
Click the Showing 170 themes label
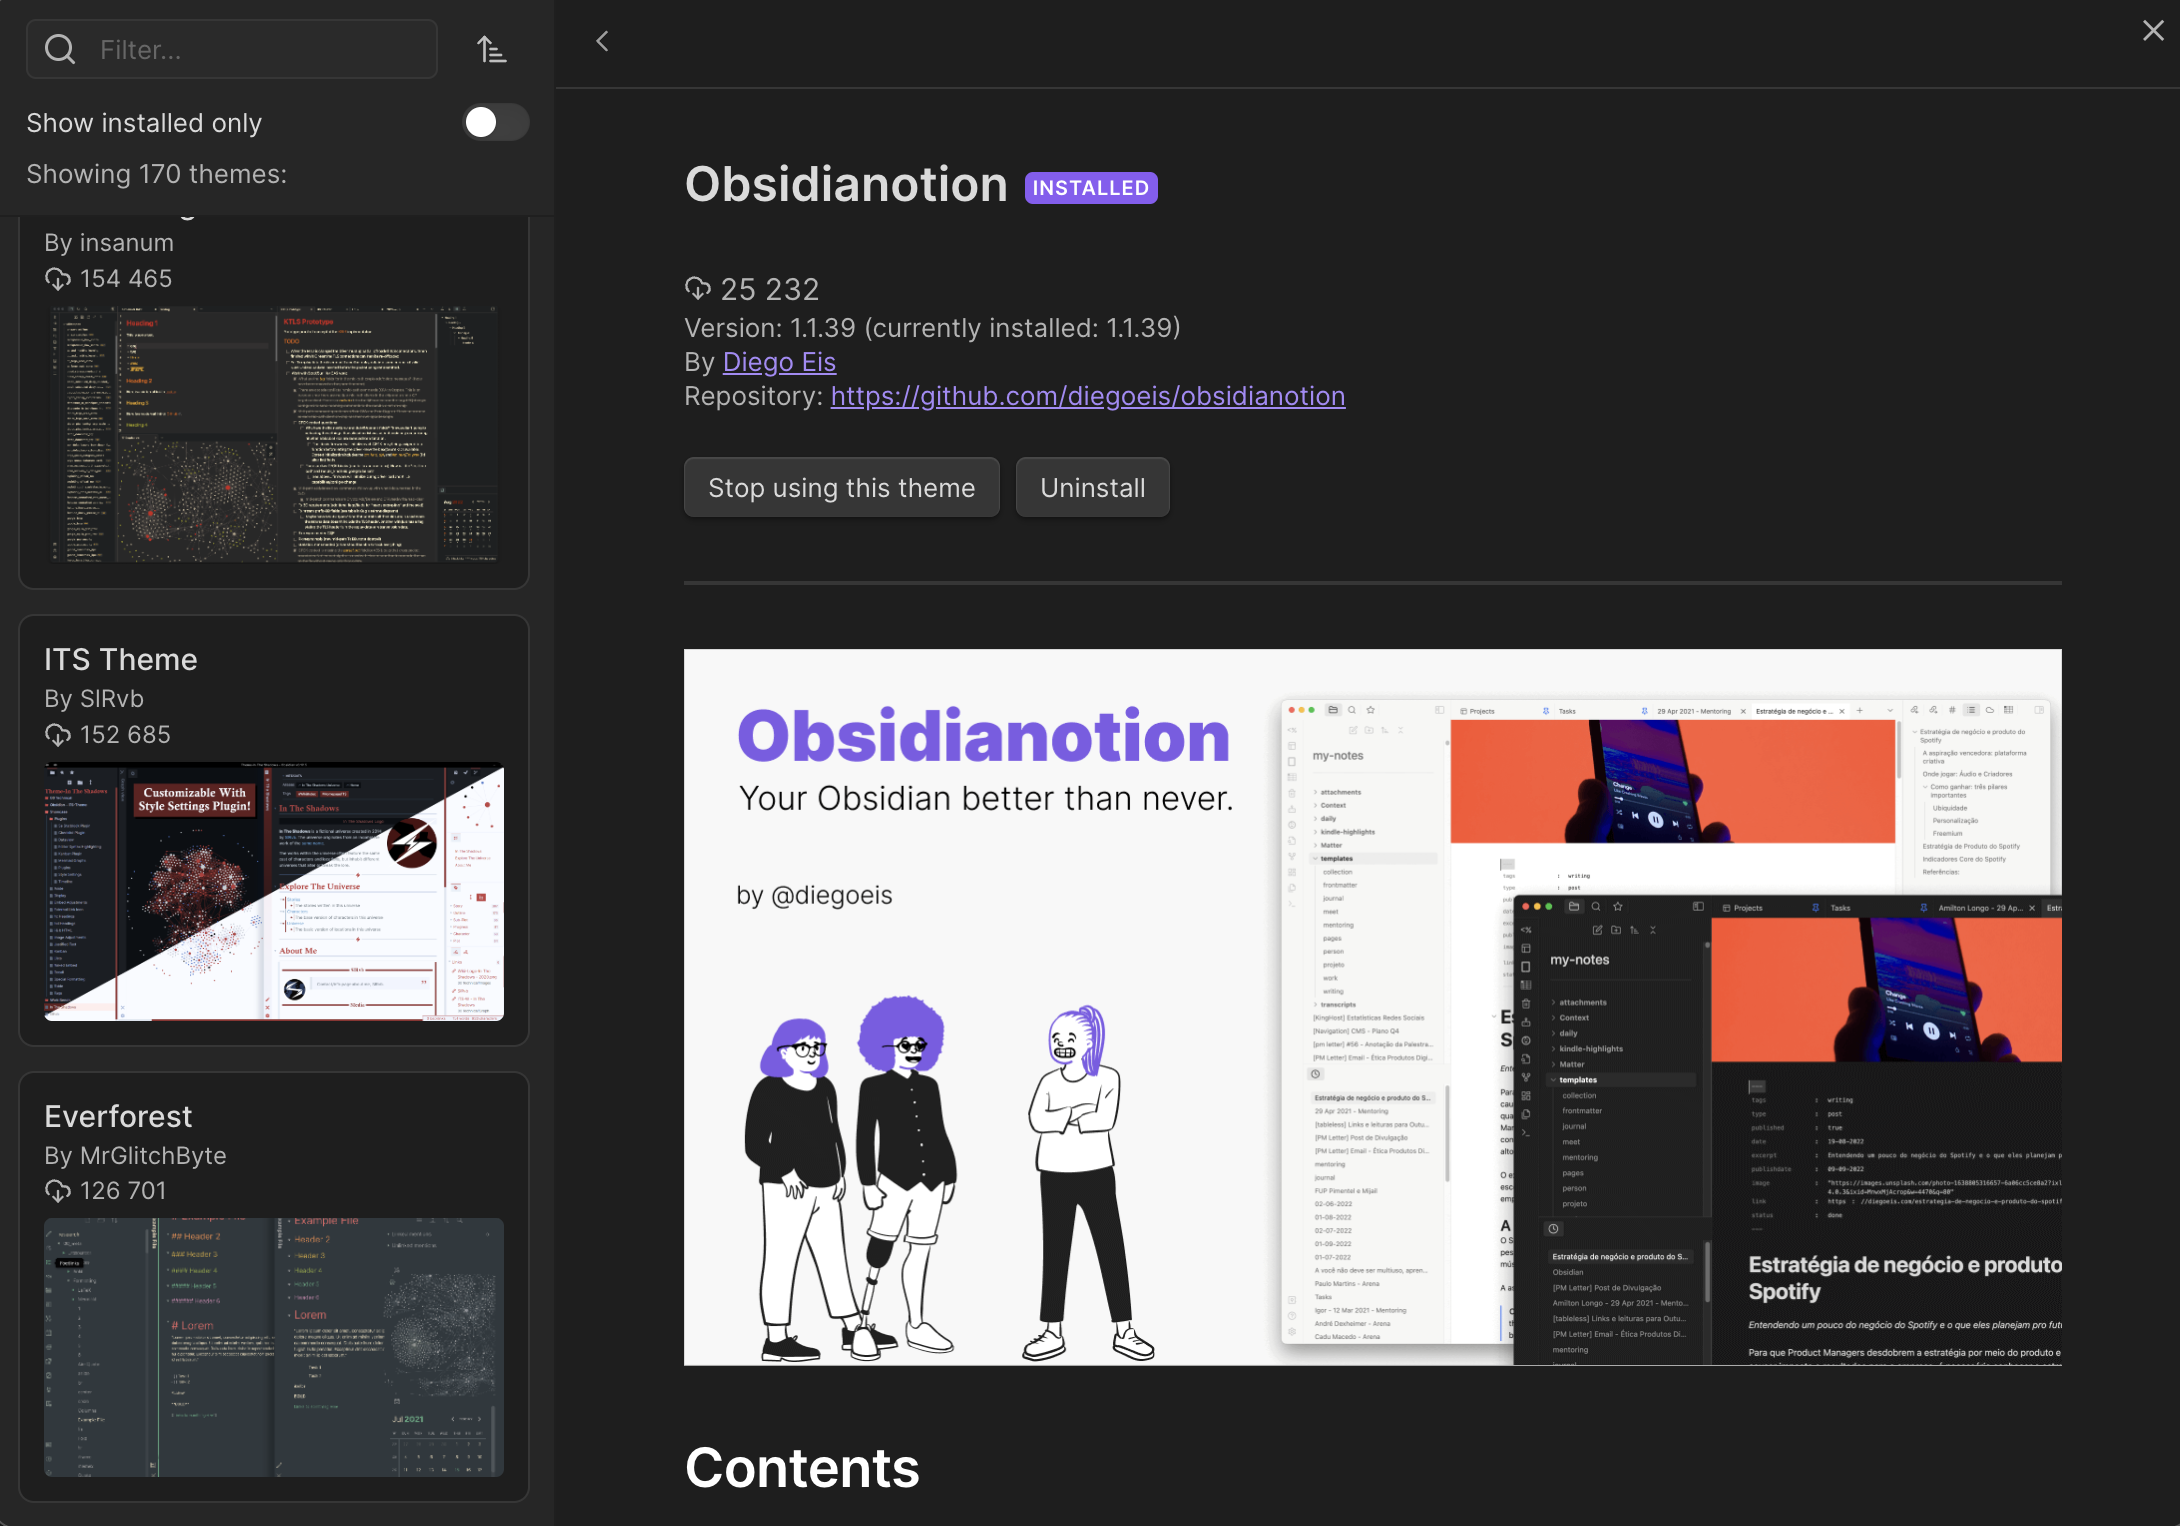157,174
